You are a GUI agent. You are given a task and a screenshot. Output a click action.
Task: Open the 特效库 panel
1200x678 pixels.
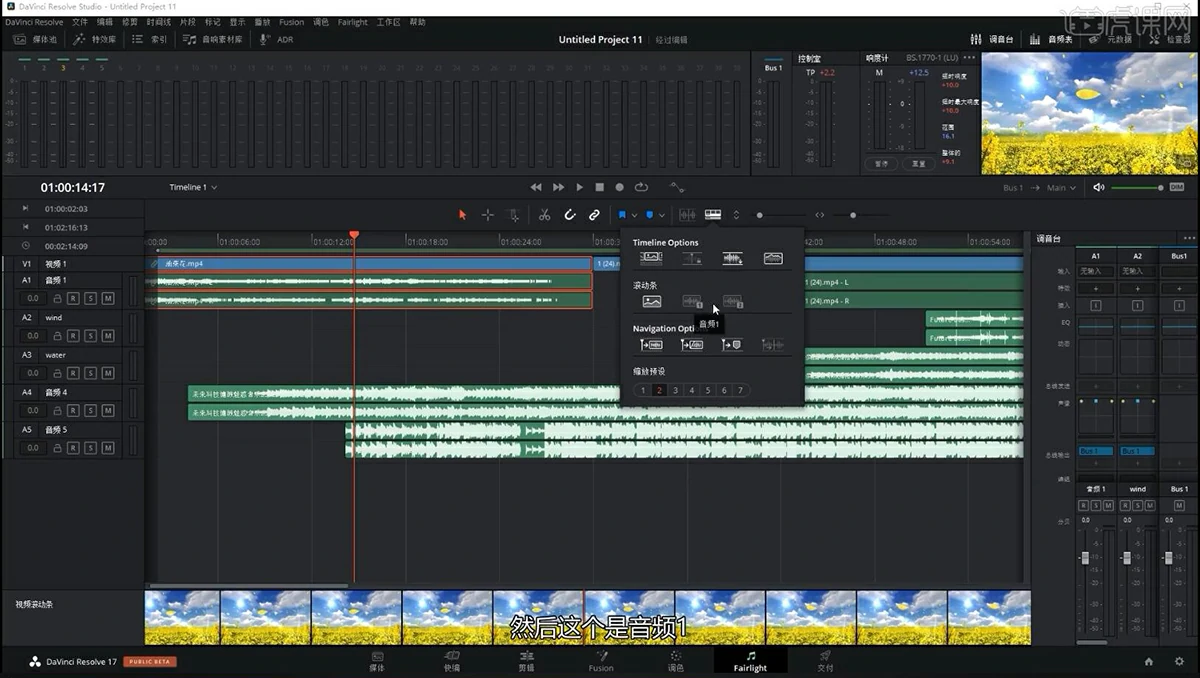pos(94,39)
